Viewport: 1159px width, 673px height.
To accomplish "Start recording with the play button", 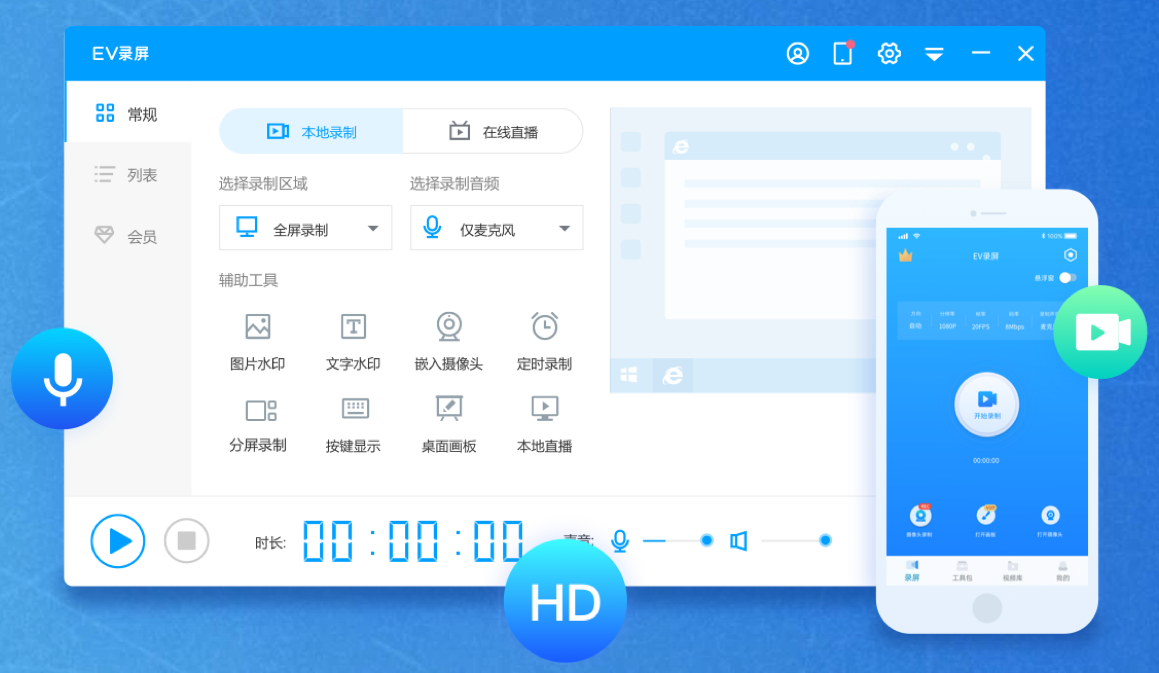I will [x=118, y=541].
